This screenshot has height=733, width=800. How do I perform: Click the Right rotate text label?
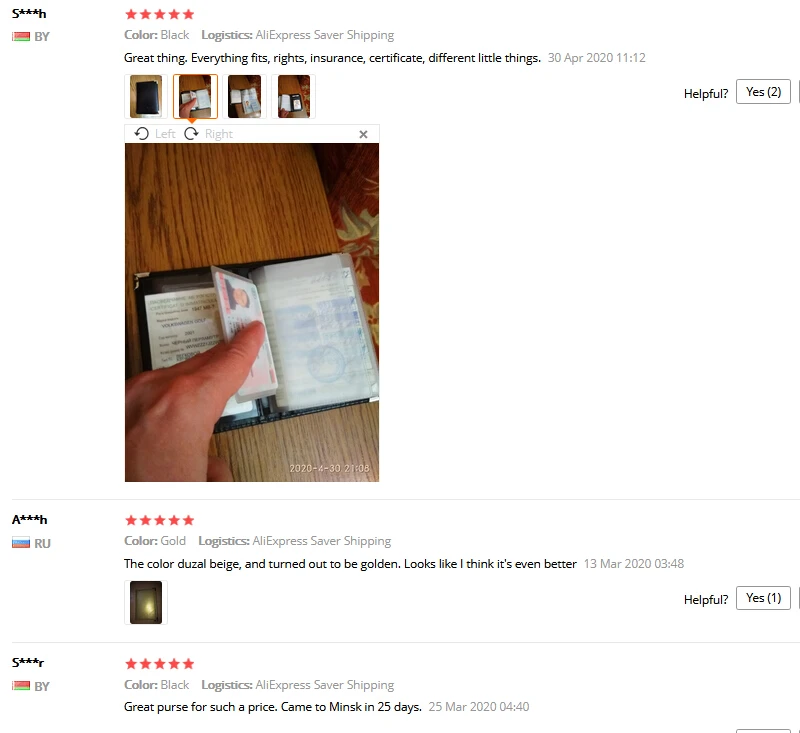pyautogui.click(x=219, y=134)
